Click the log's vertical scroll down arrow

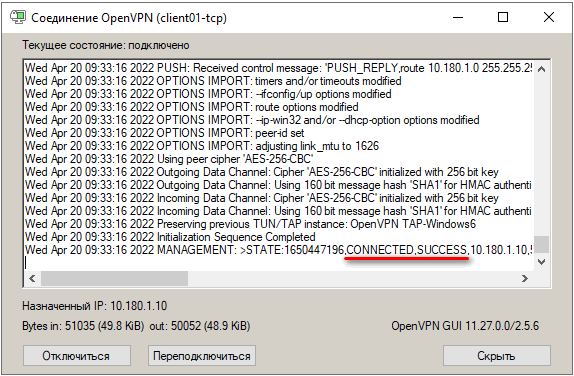click(x=541, y=262)
